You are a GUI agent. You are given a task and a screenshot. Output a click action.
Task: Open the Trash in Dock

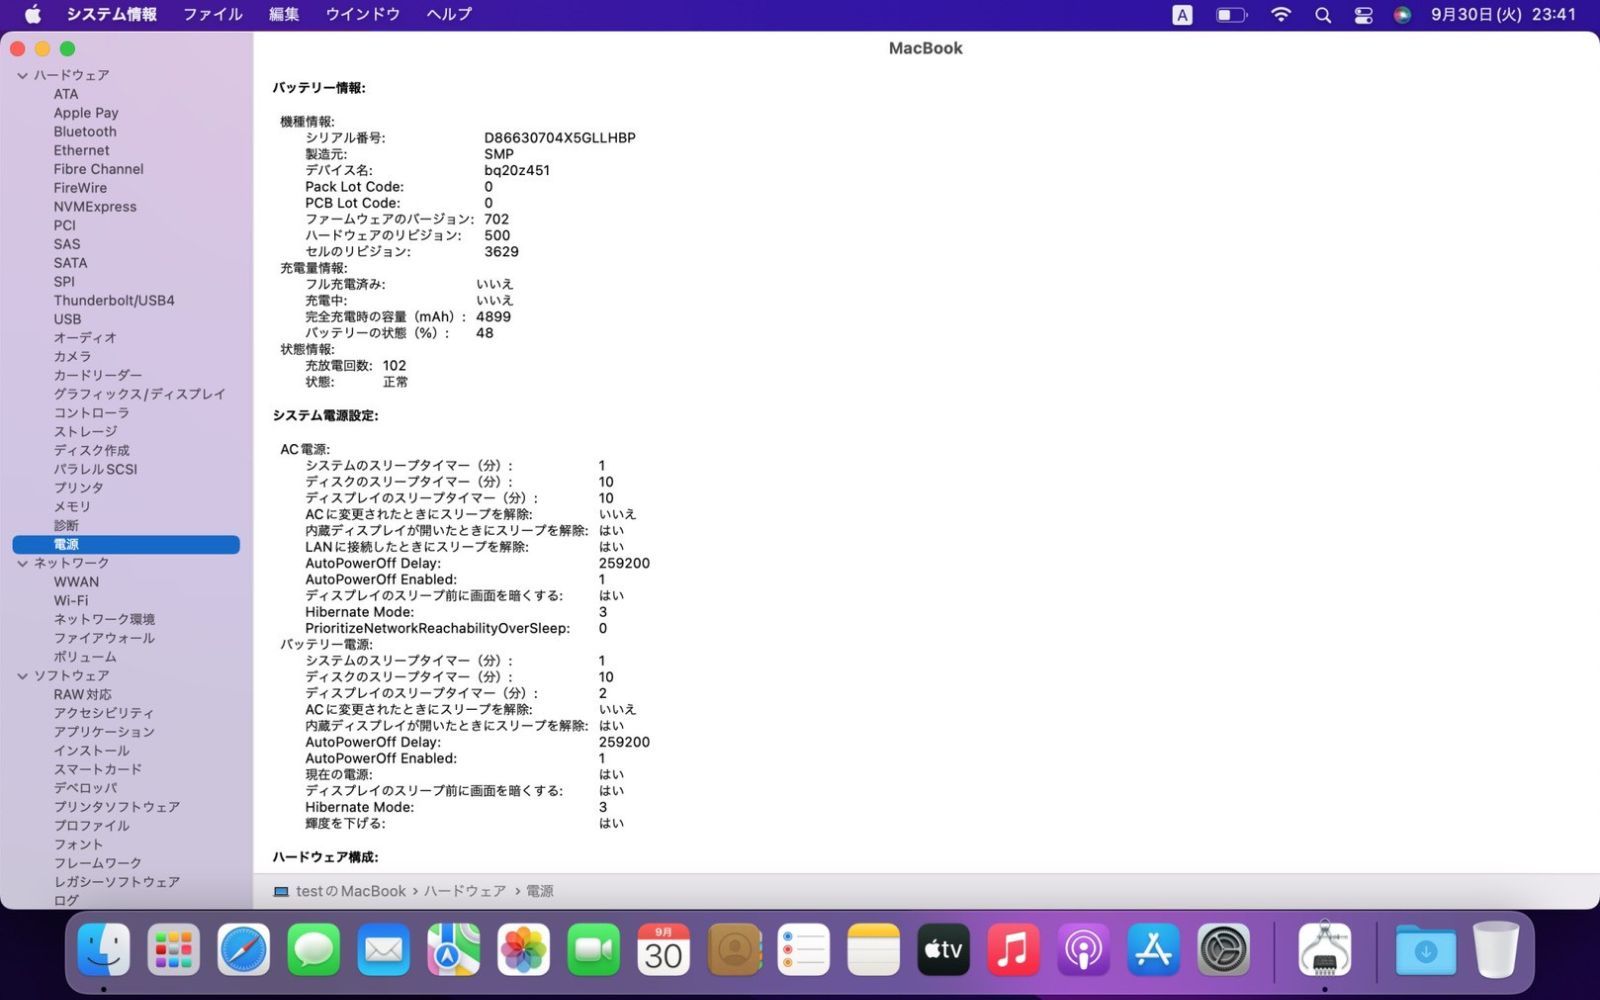(x=1495, y=949)
